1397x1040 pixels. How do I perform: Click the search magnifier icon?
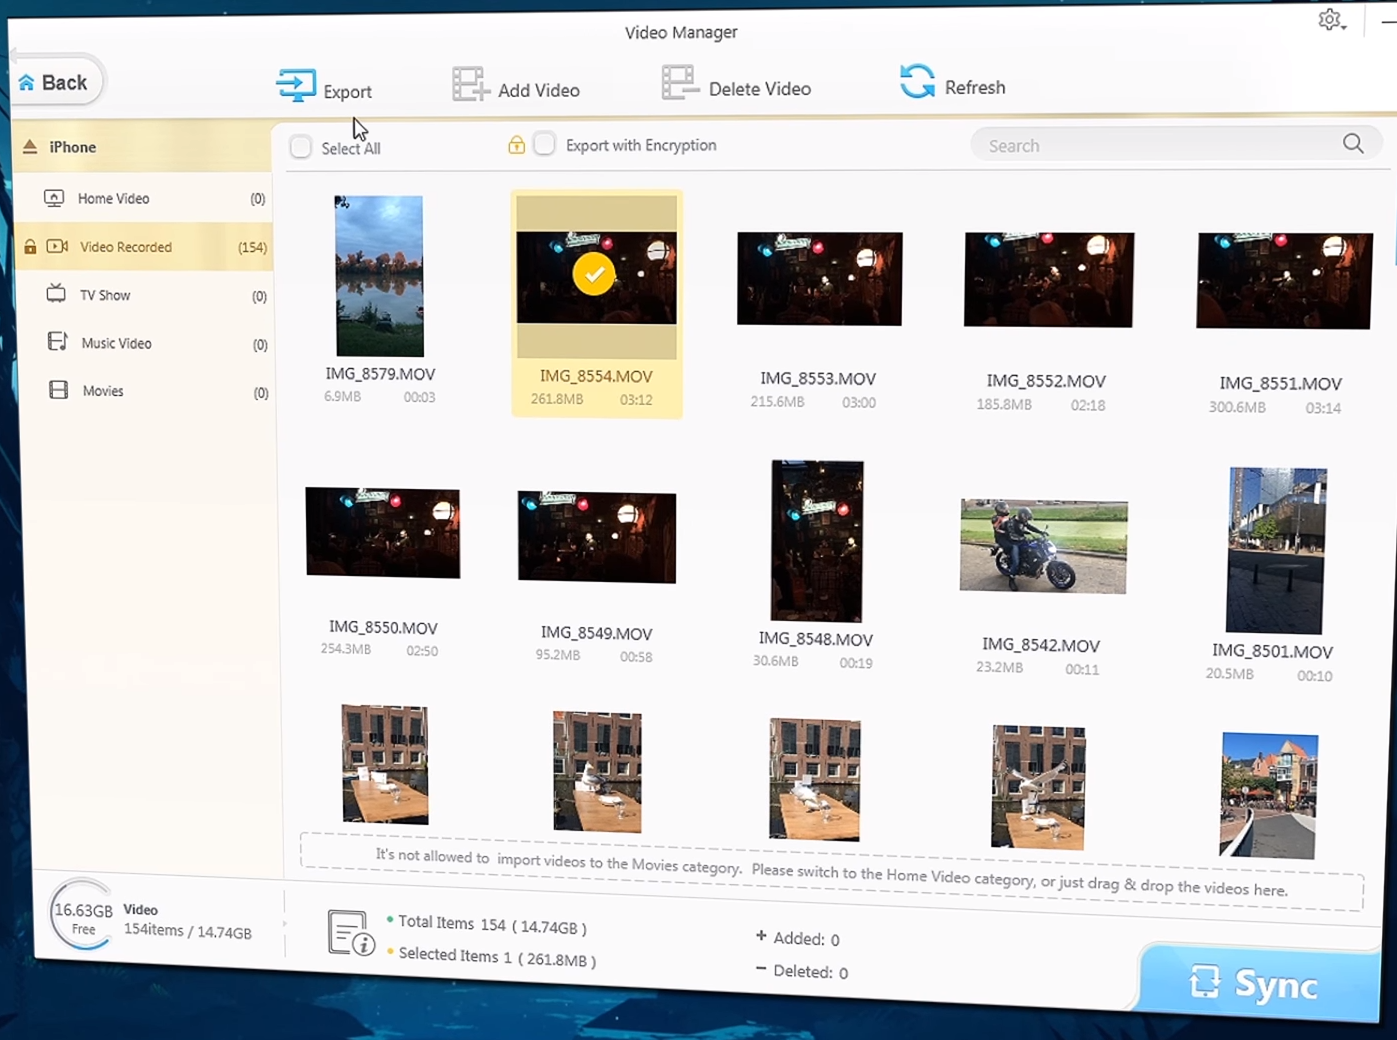1353,144
